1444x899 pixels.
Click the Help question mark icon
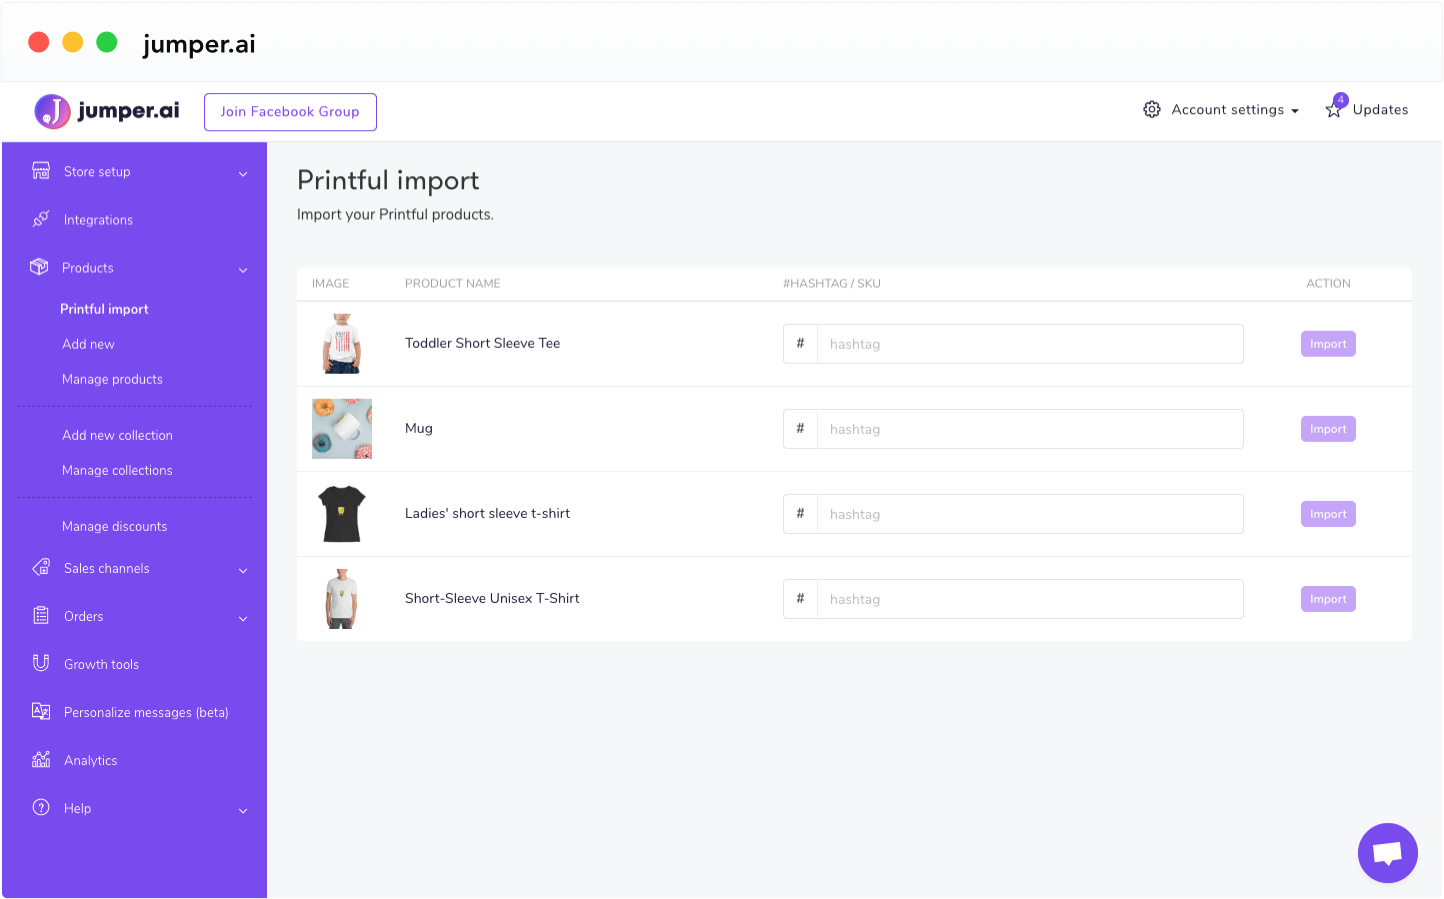pyautogui.click(x=41, y=807)
